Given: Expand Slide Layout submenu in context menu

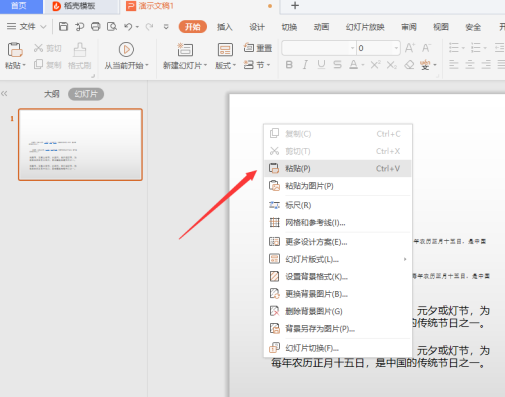Looking at the screenshot, I should [x=337, y=259].
